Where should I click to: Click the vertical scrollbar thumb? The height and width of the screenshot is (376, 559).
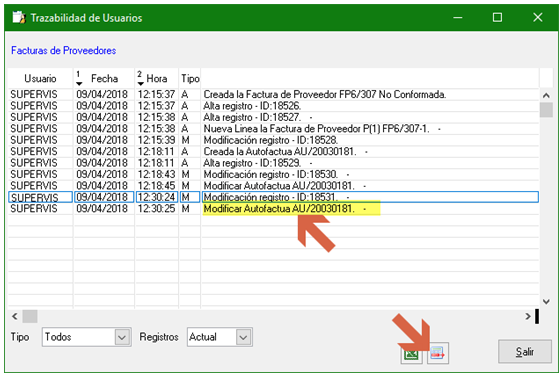point(546,110)
